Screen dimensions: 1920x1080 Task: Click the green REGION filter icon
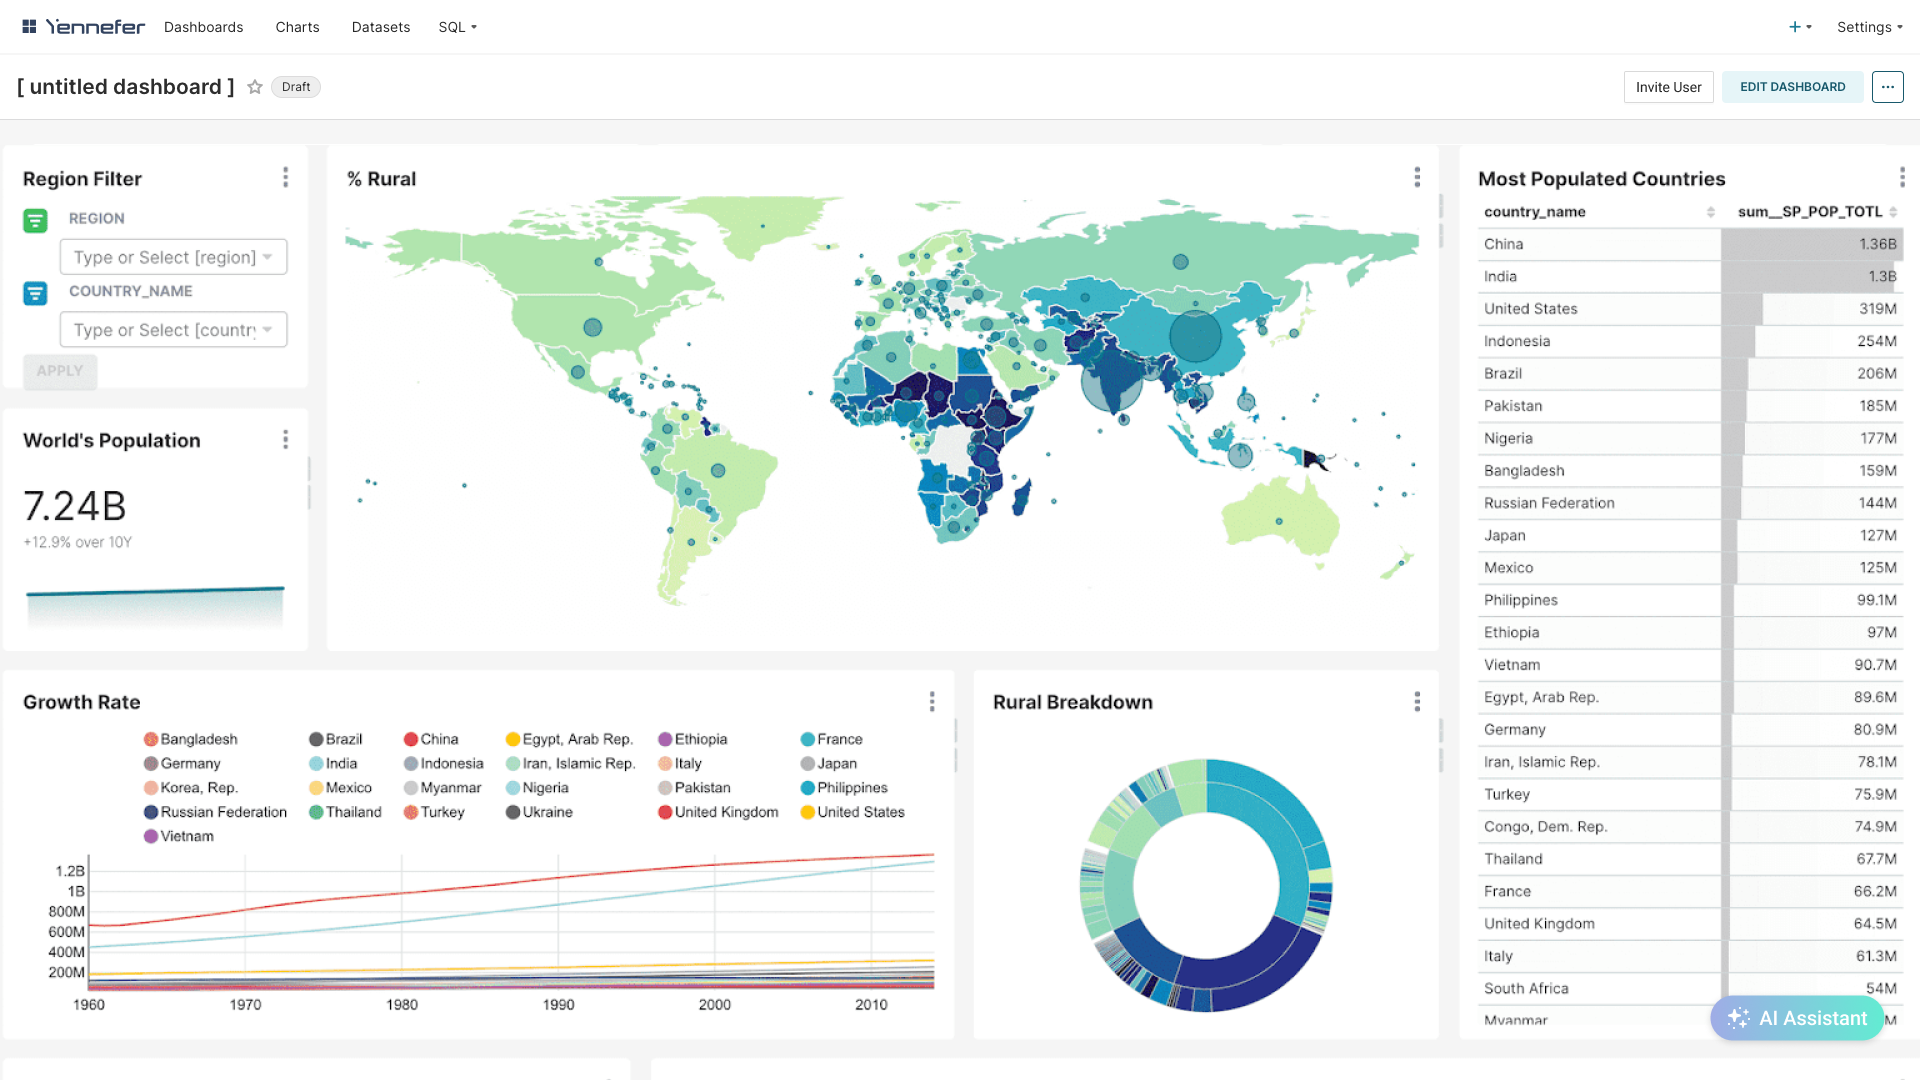tap(35, 220)
